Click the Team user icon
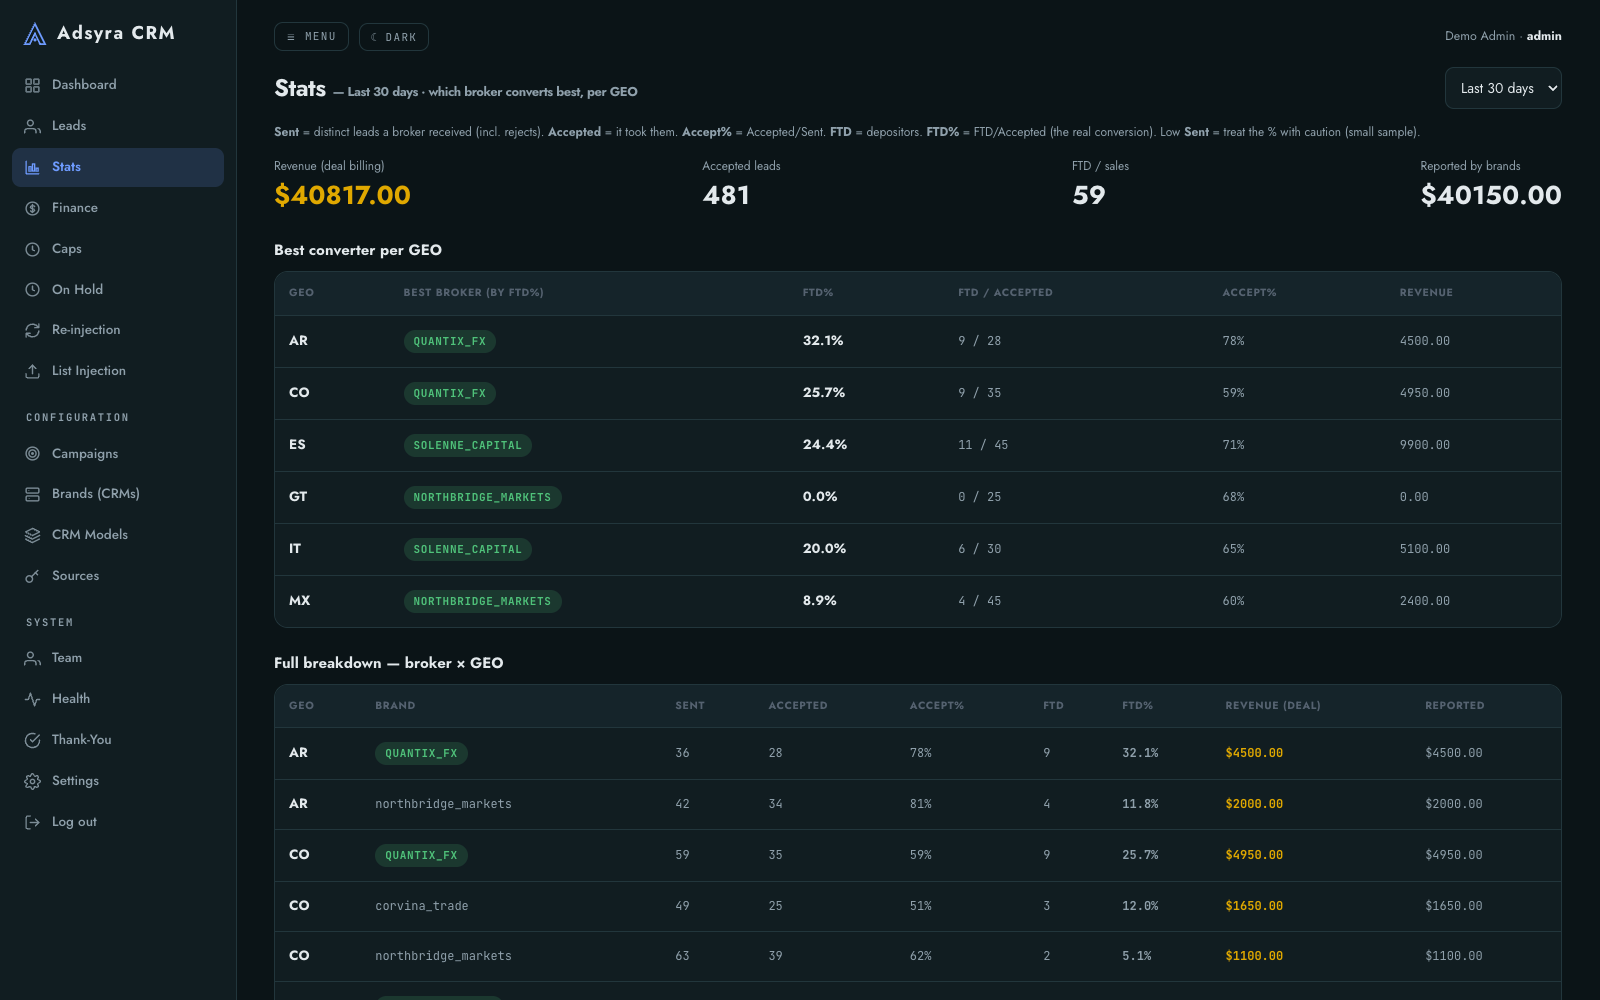Screen dimensions: 1600x1000 pos(32,658)
